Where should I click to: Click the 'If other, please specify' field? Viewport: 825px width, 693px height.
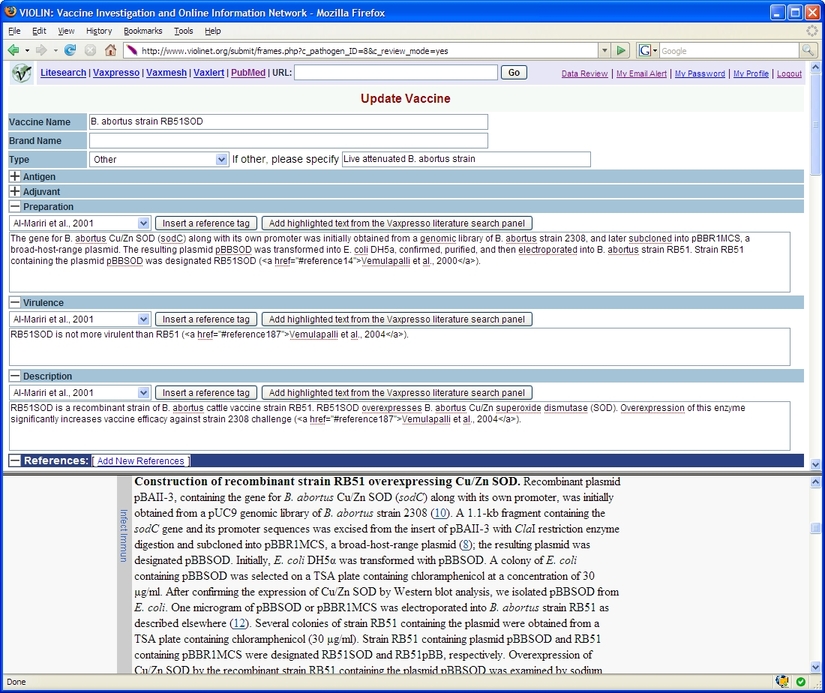click(466, 159)
